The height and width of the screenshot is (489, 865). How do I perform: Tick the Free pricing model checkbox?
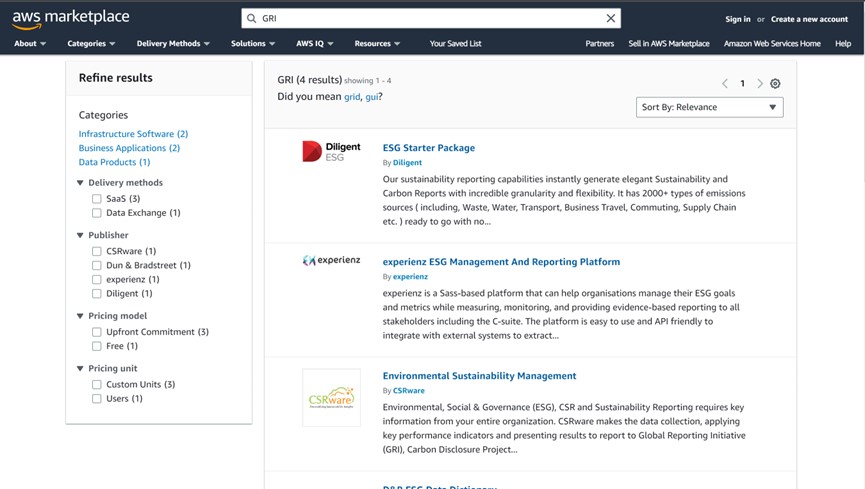click(x=97, y=346)
